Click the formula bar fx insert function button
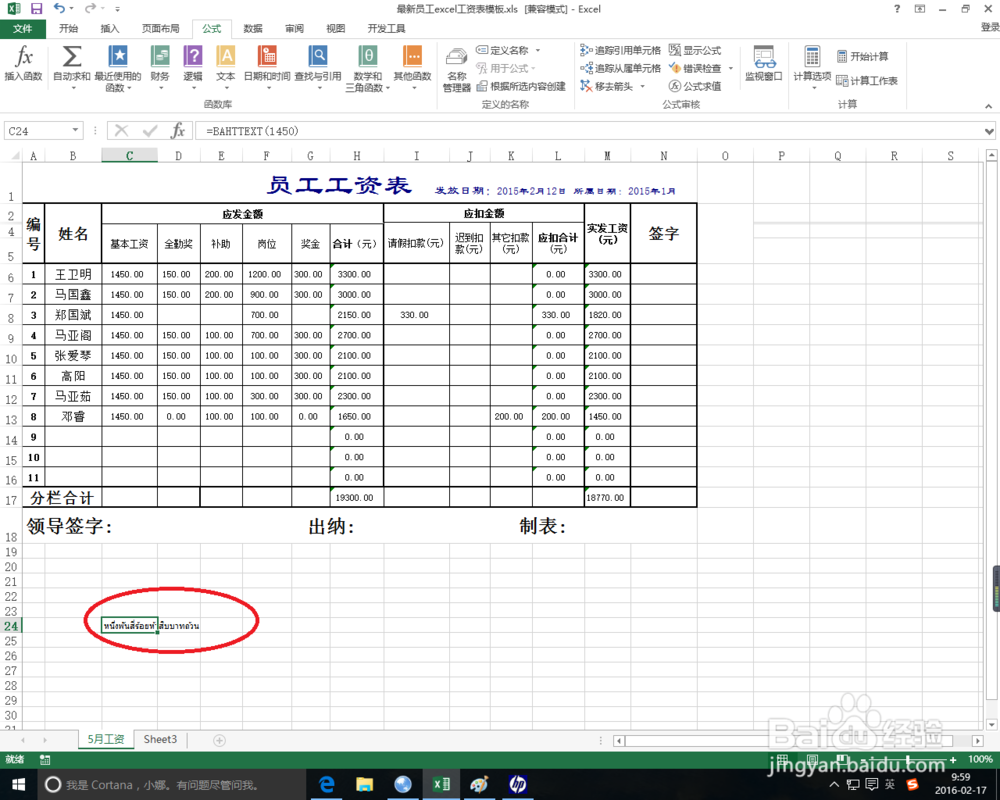 178,131
